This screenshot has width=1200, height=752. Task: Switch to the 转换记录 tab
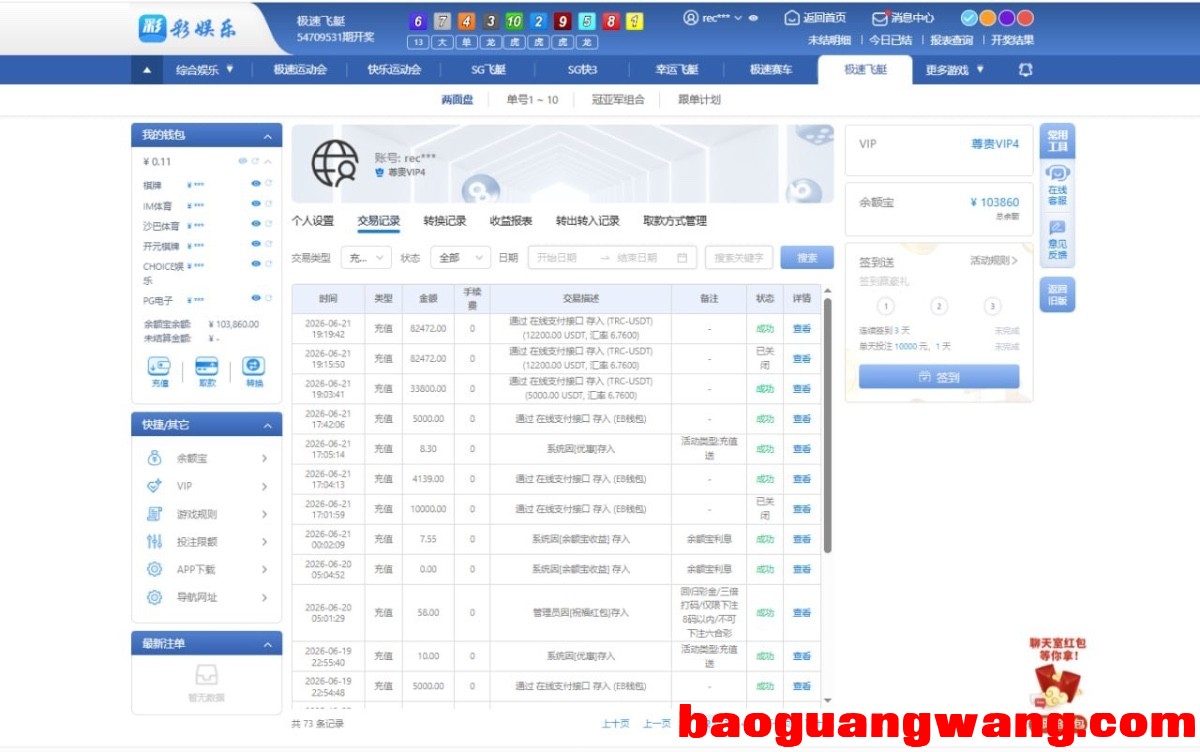(x=444, y=221)
